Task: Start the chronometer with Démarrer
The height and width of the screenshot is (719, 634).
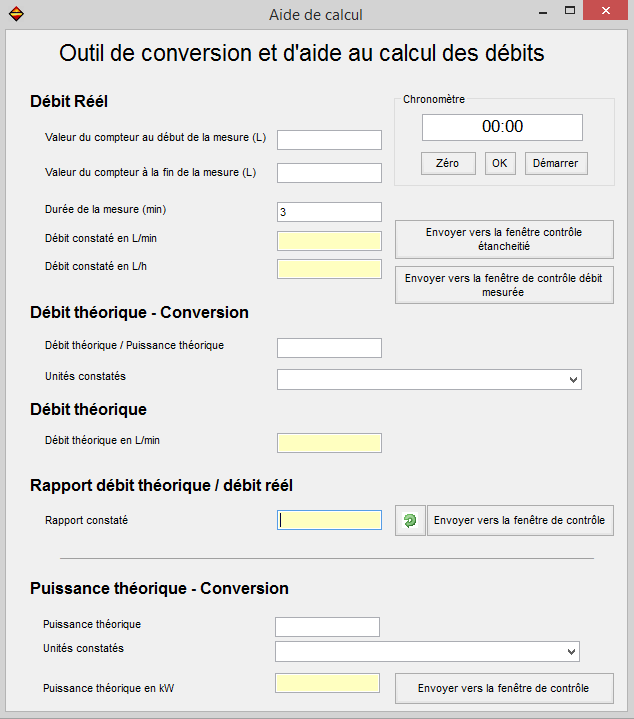Action: click(x=556, y=163)
